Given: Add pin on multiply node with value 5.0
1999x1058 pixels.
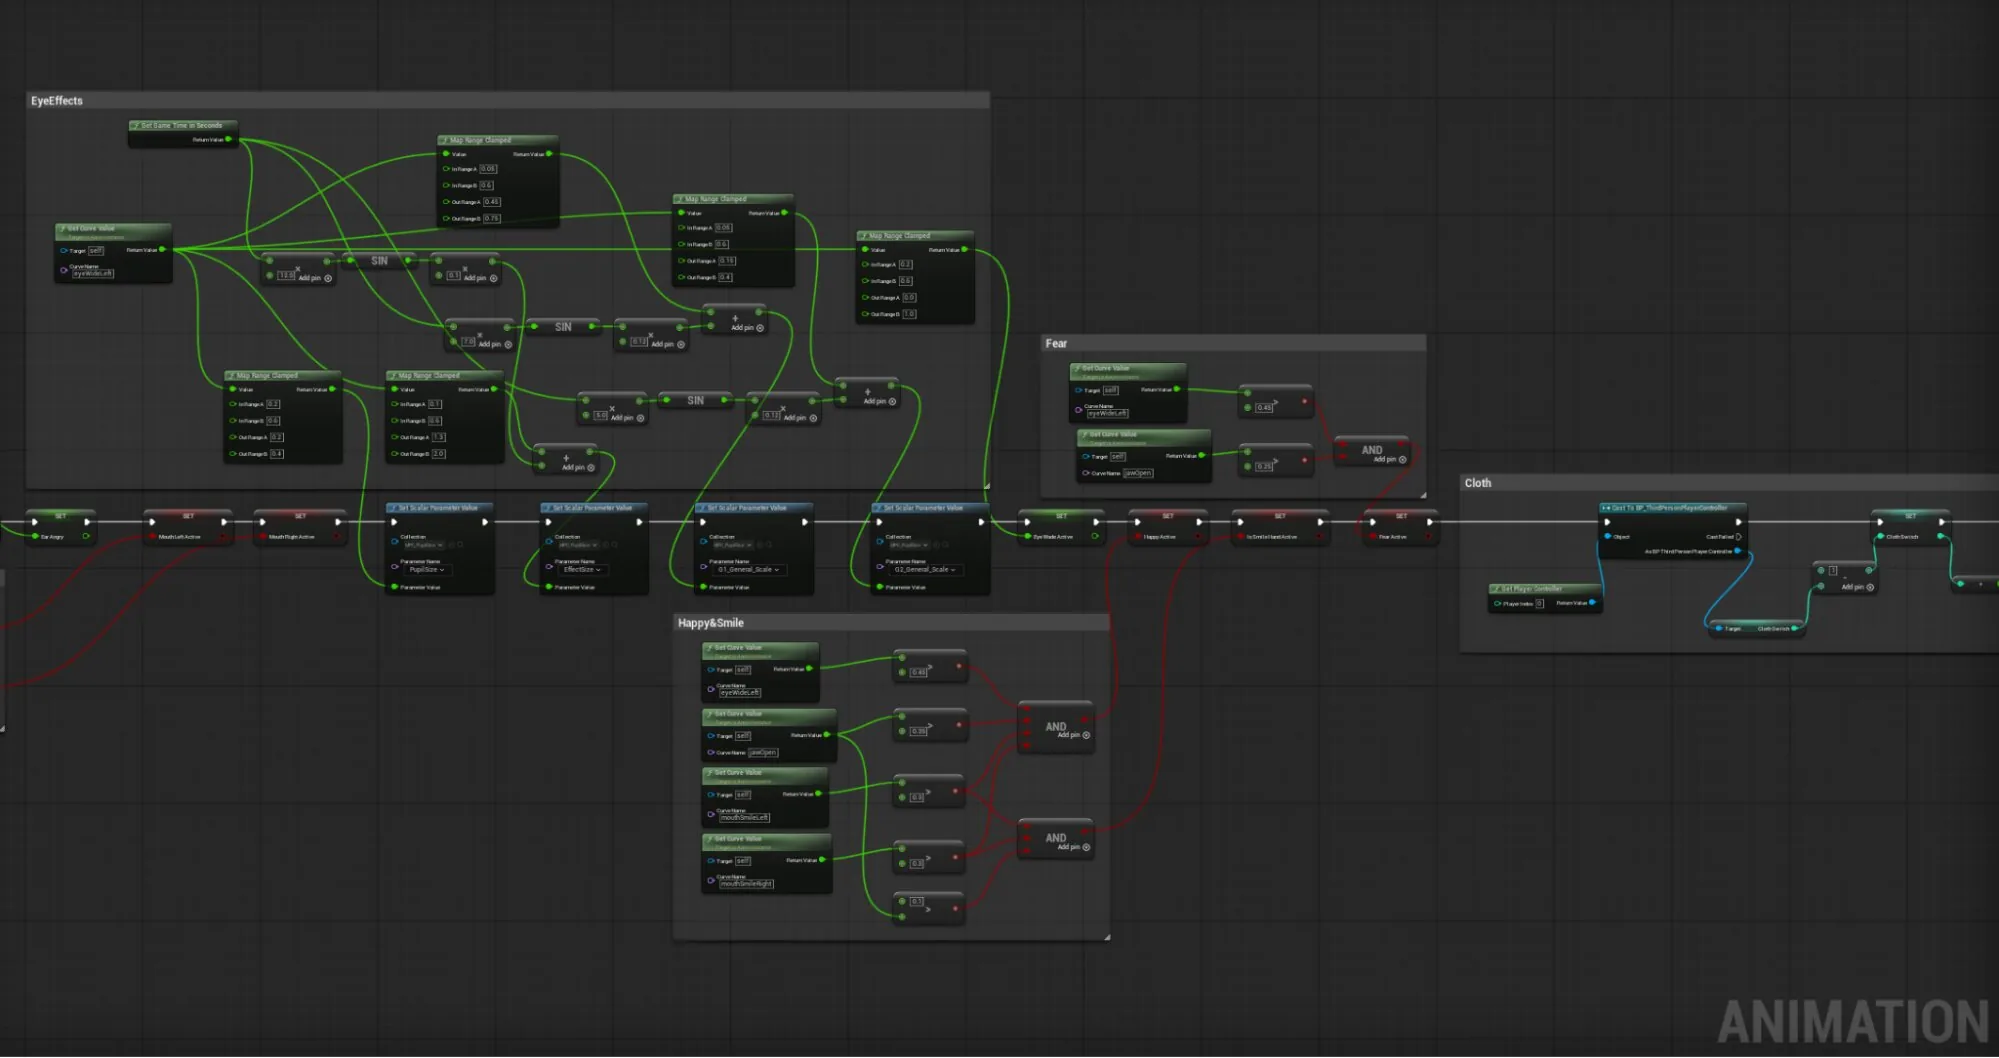Looking at the screenshot, I should 628,418.
